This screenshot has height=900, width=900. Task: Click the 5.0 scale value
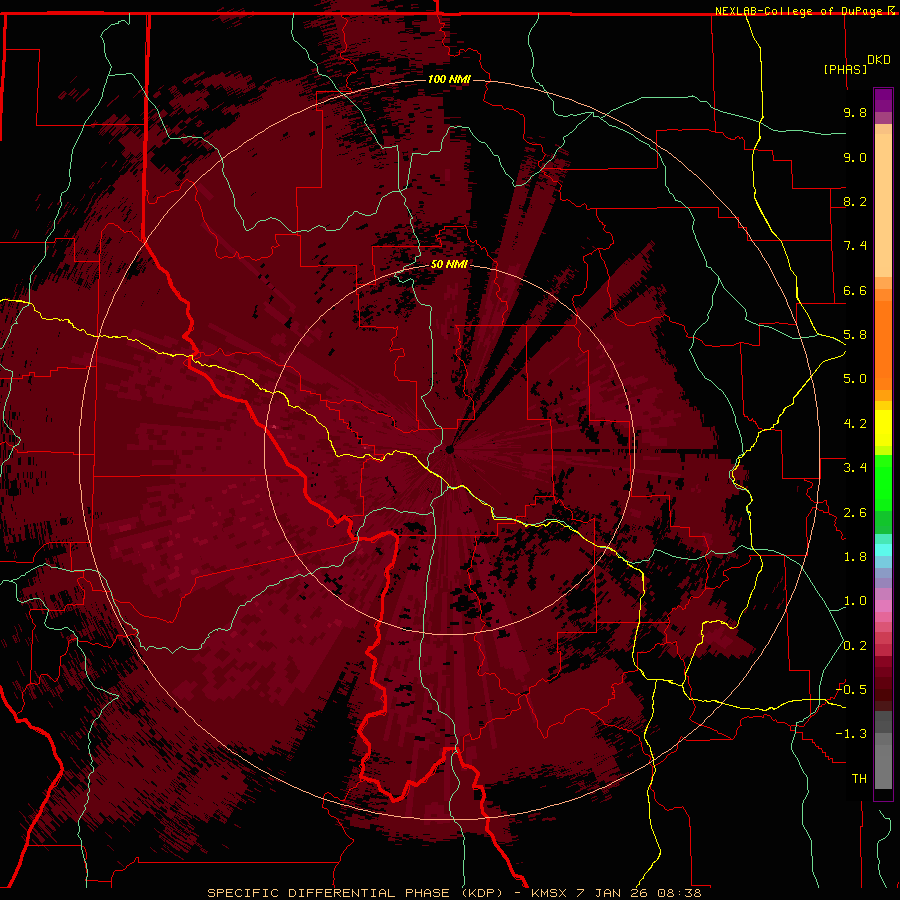point(855,379)
